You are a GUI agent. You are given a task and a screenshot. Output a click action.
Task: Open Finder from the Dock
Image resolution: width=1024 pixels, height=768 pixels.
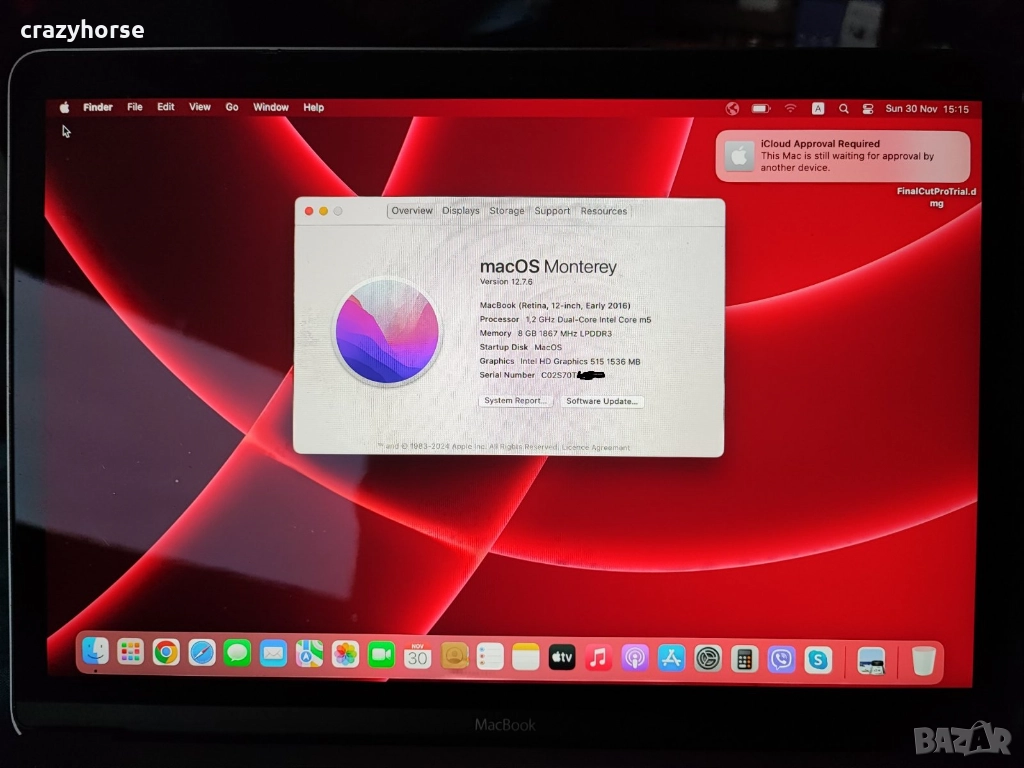click(x=95, y=651)
